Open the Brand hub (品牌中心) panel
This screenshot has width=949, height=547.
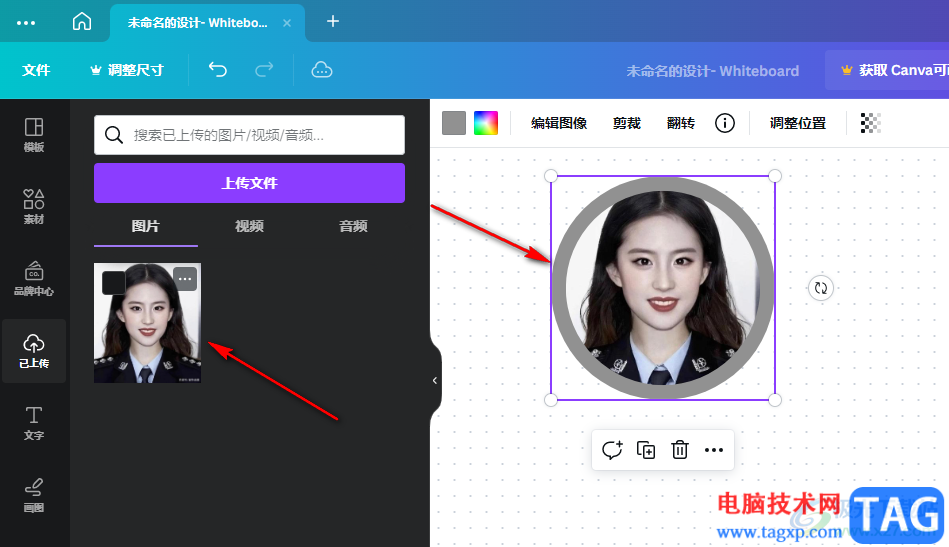[34, 278]
